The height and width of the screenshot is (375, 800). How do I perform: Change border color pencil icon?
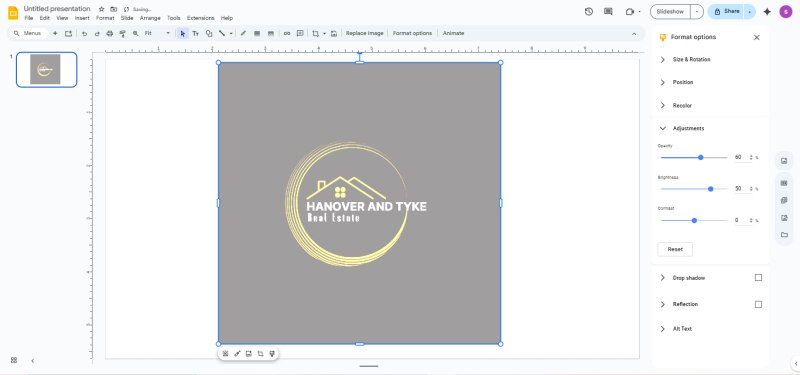tap(243, 33)
